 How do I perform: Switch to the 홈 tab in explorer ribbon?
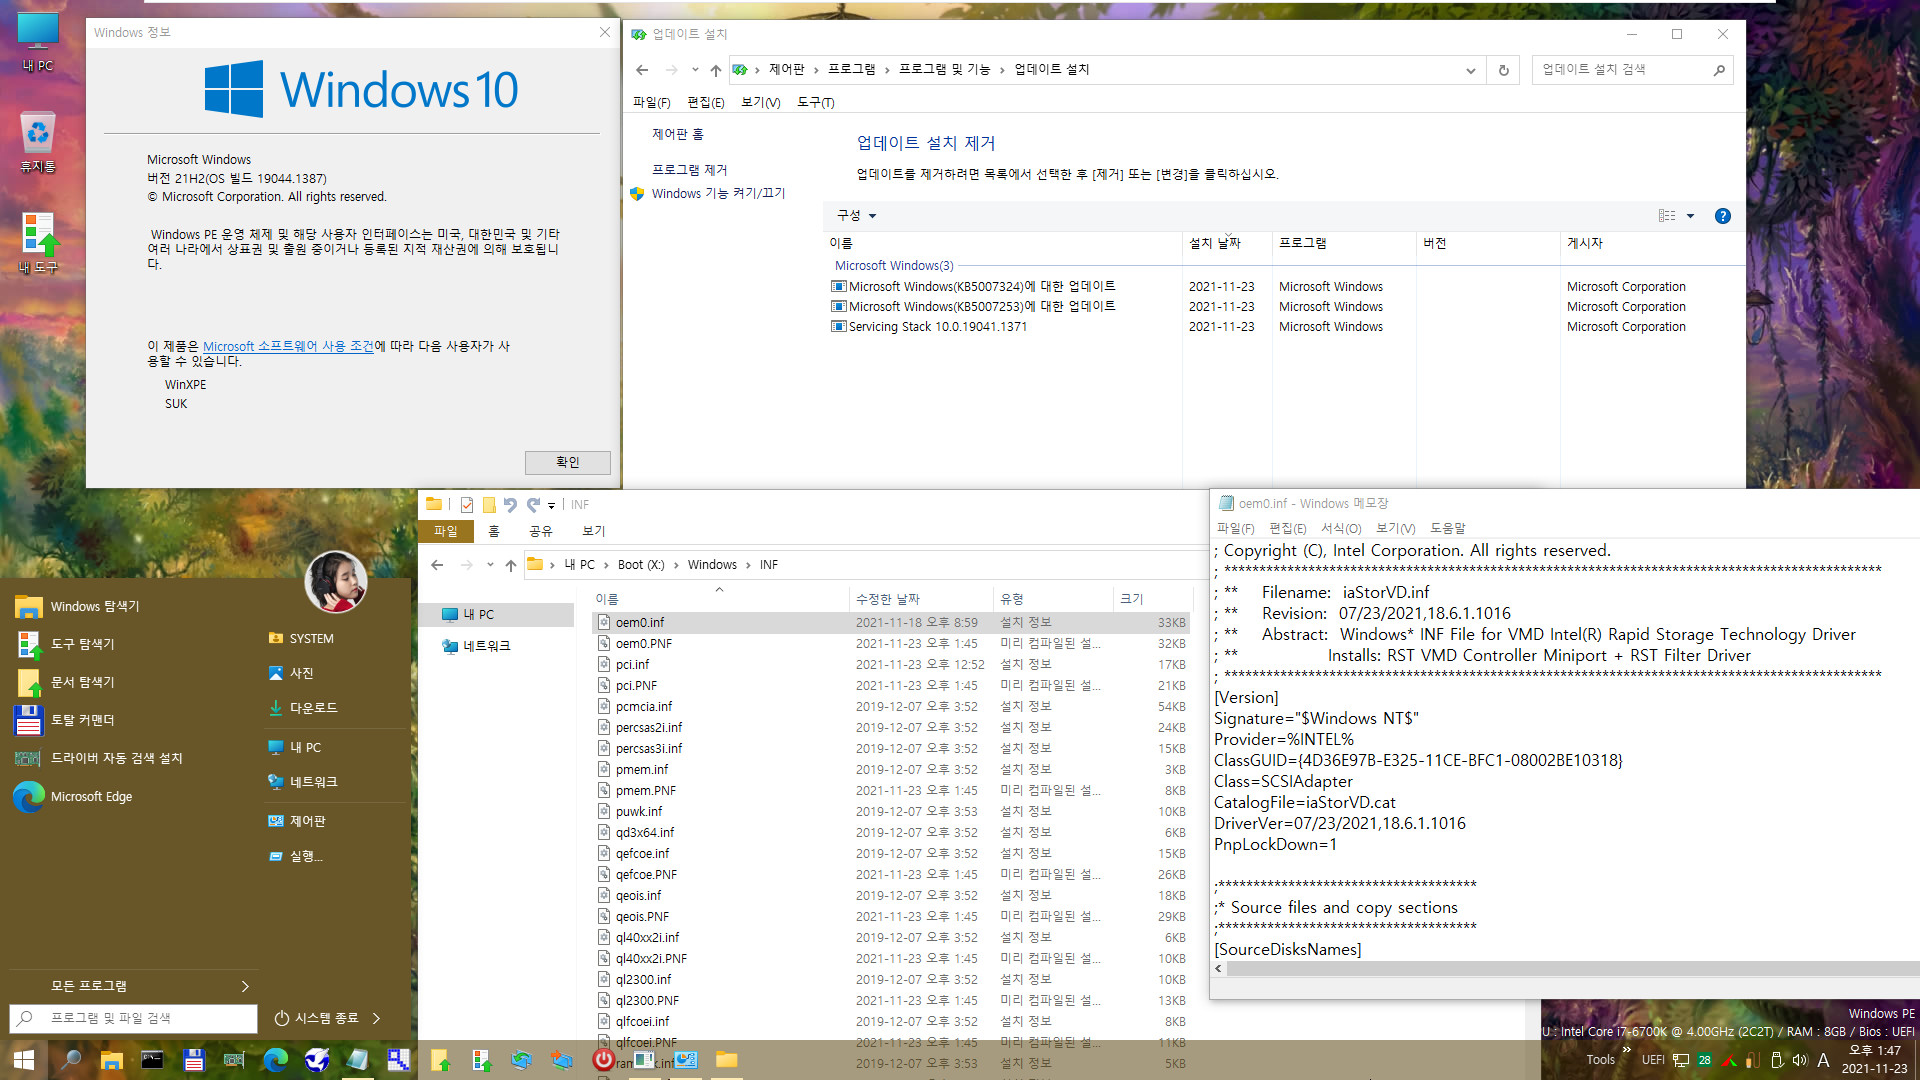[494, 531]
